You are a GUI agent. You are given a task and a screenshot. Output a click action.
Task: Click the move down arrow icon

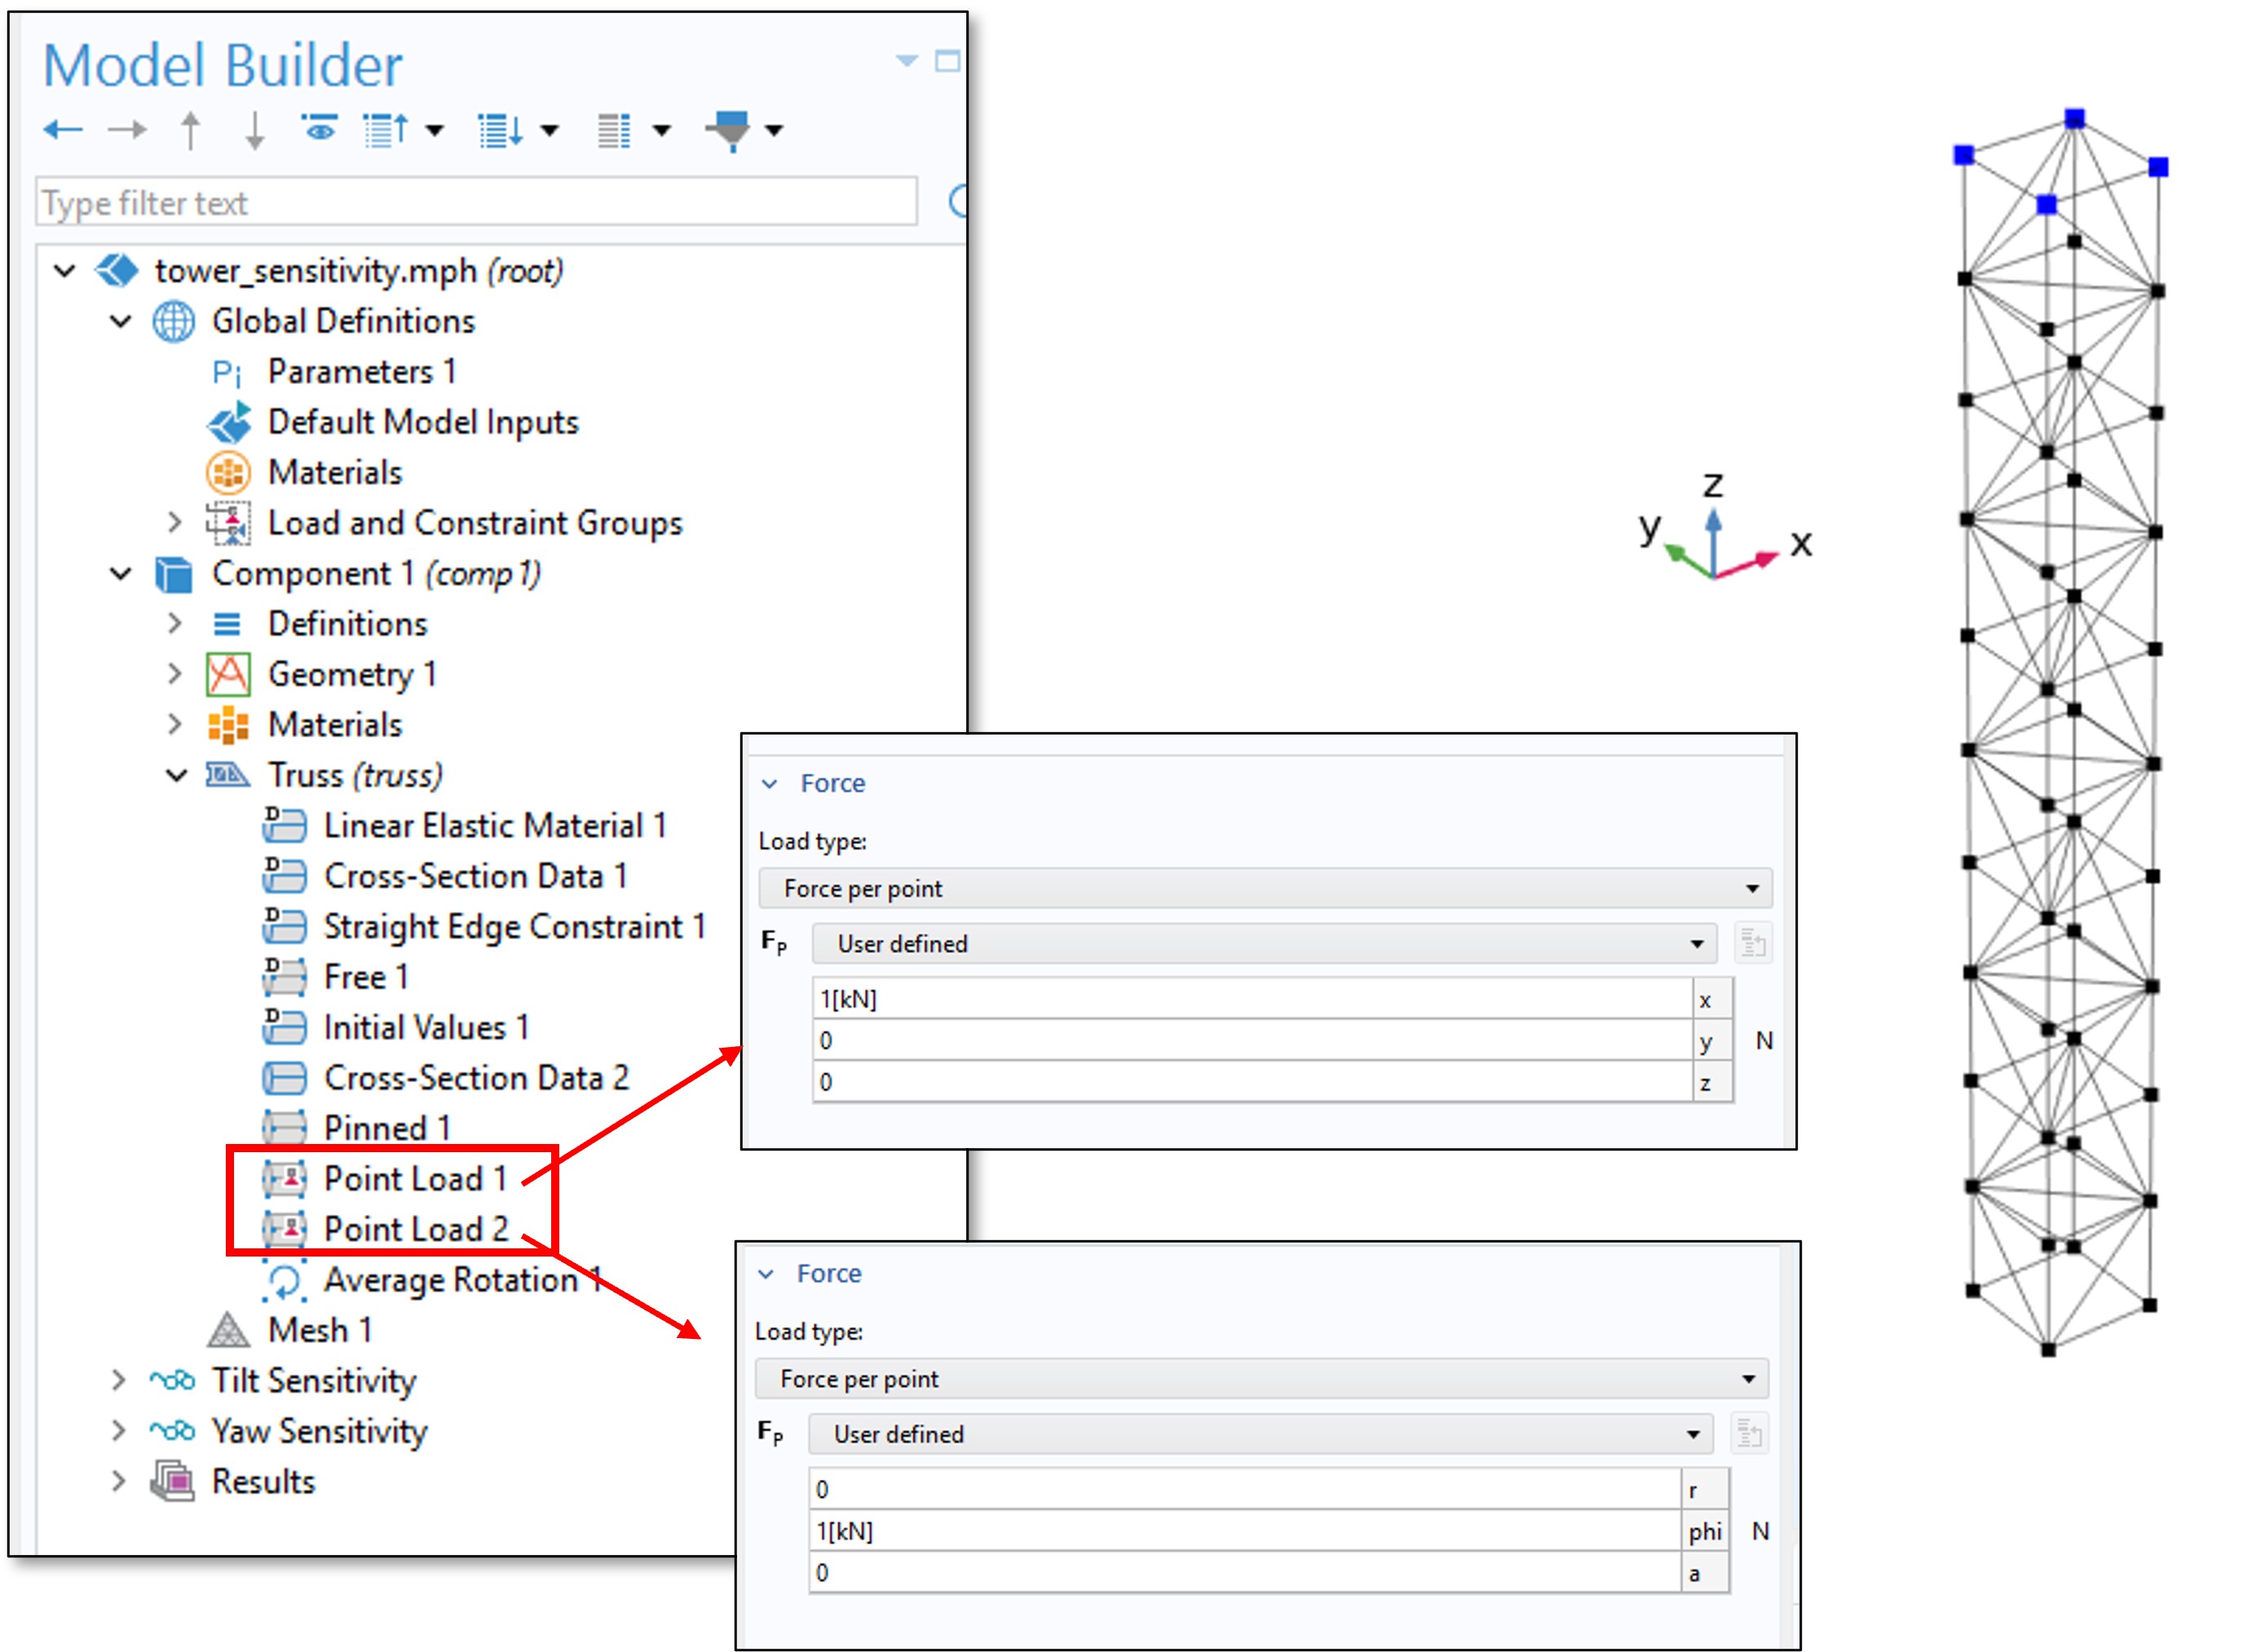click(x=254, y=130)
